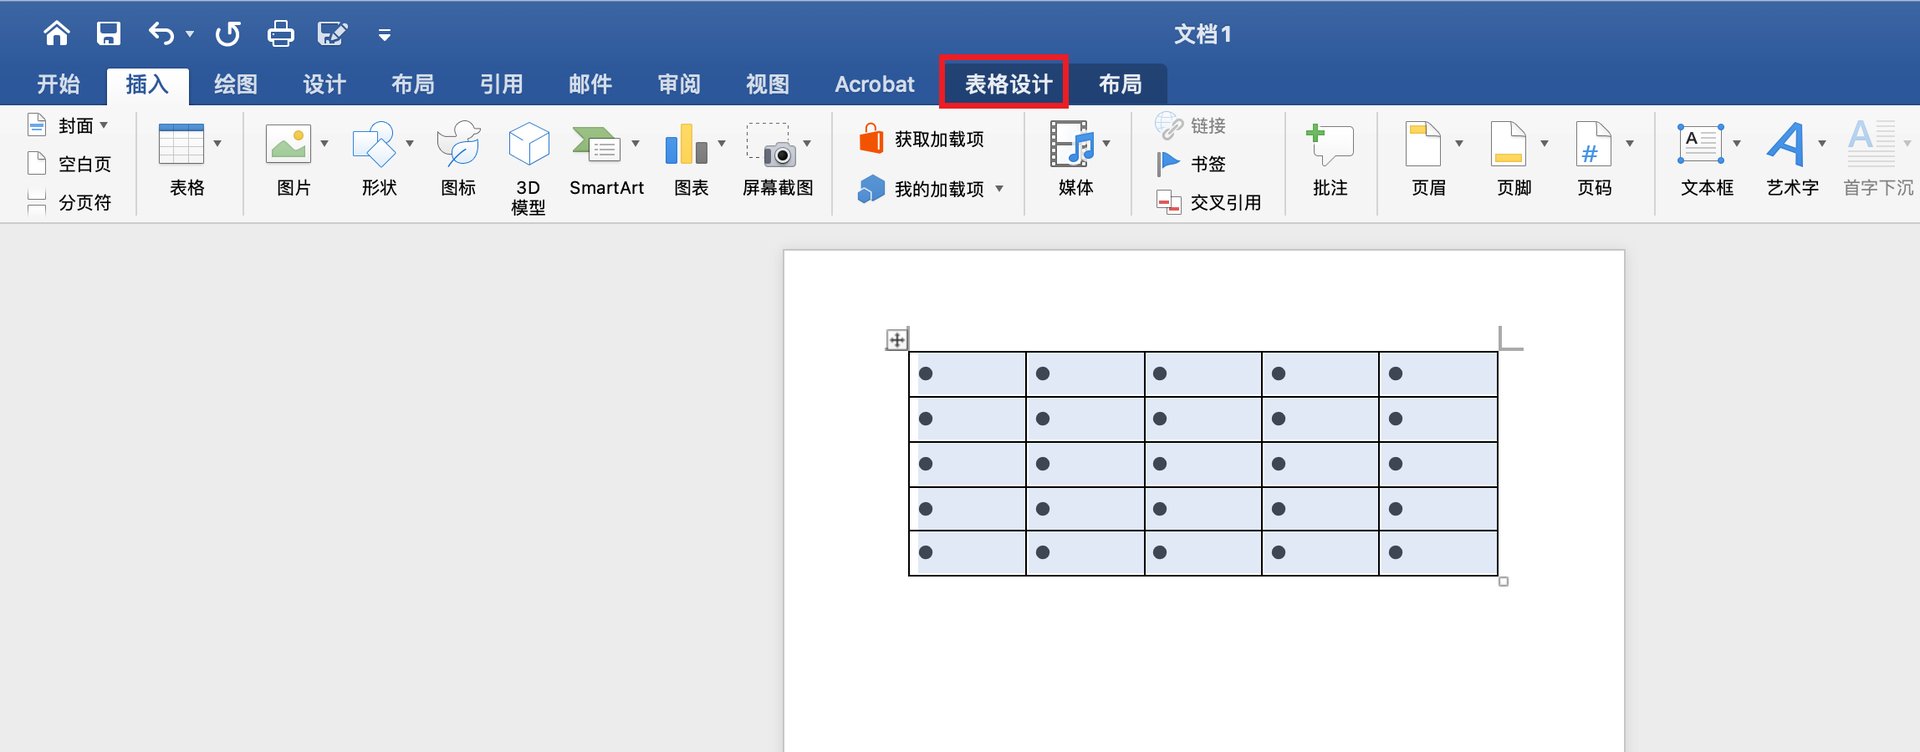Expand the SmartArt dropdown arrow

click(x=635, y=144)
